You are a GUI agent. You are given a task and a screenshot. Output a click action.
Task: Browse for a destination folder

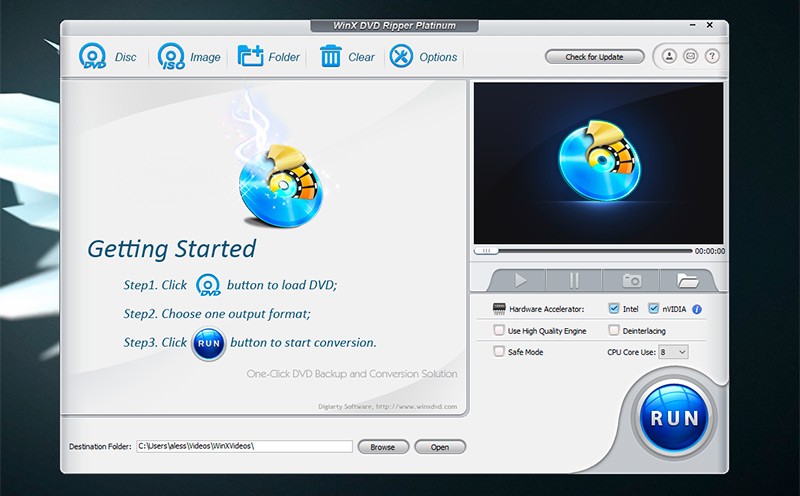pos(383,447)
